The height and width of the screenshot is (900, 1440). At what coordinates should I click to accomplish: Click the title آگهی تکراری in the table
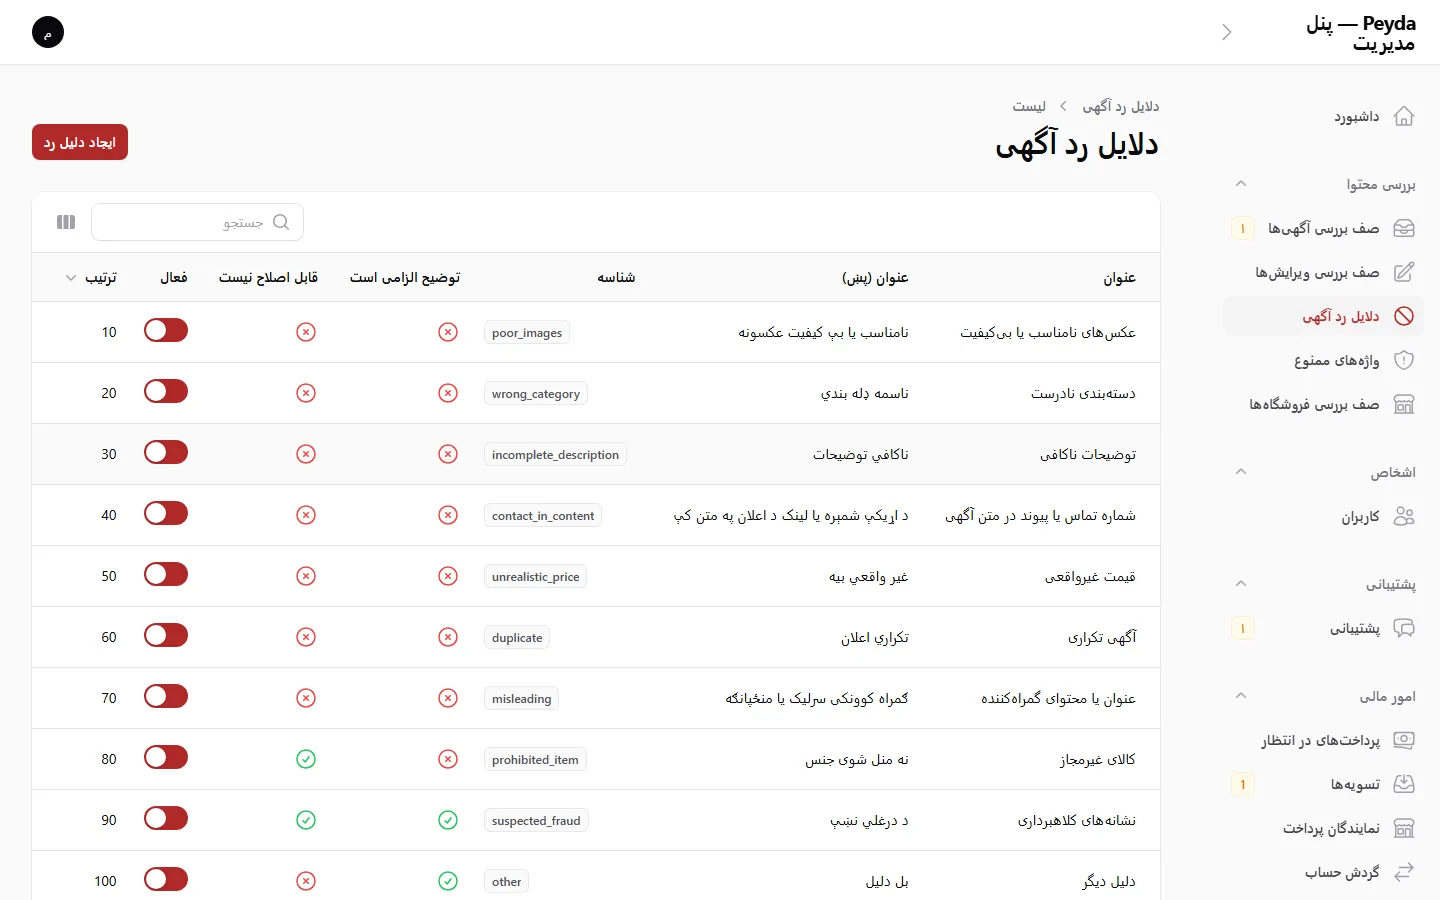(x=1102, y=637)
